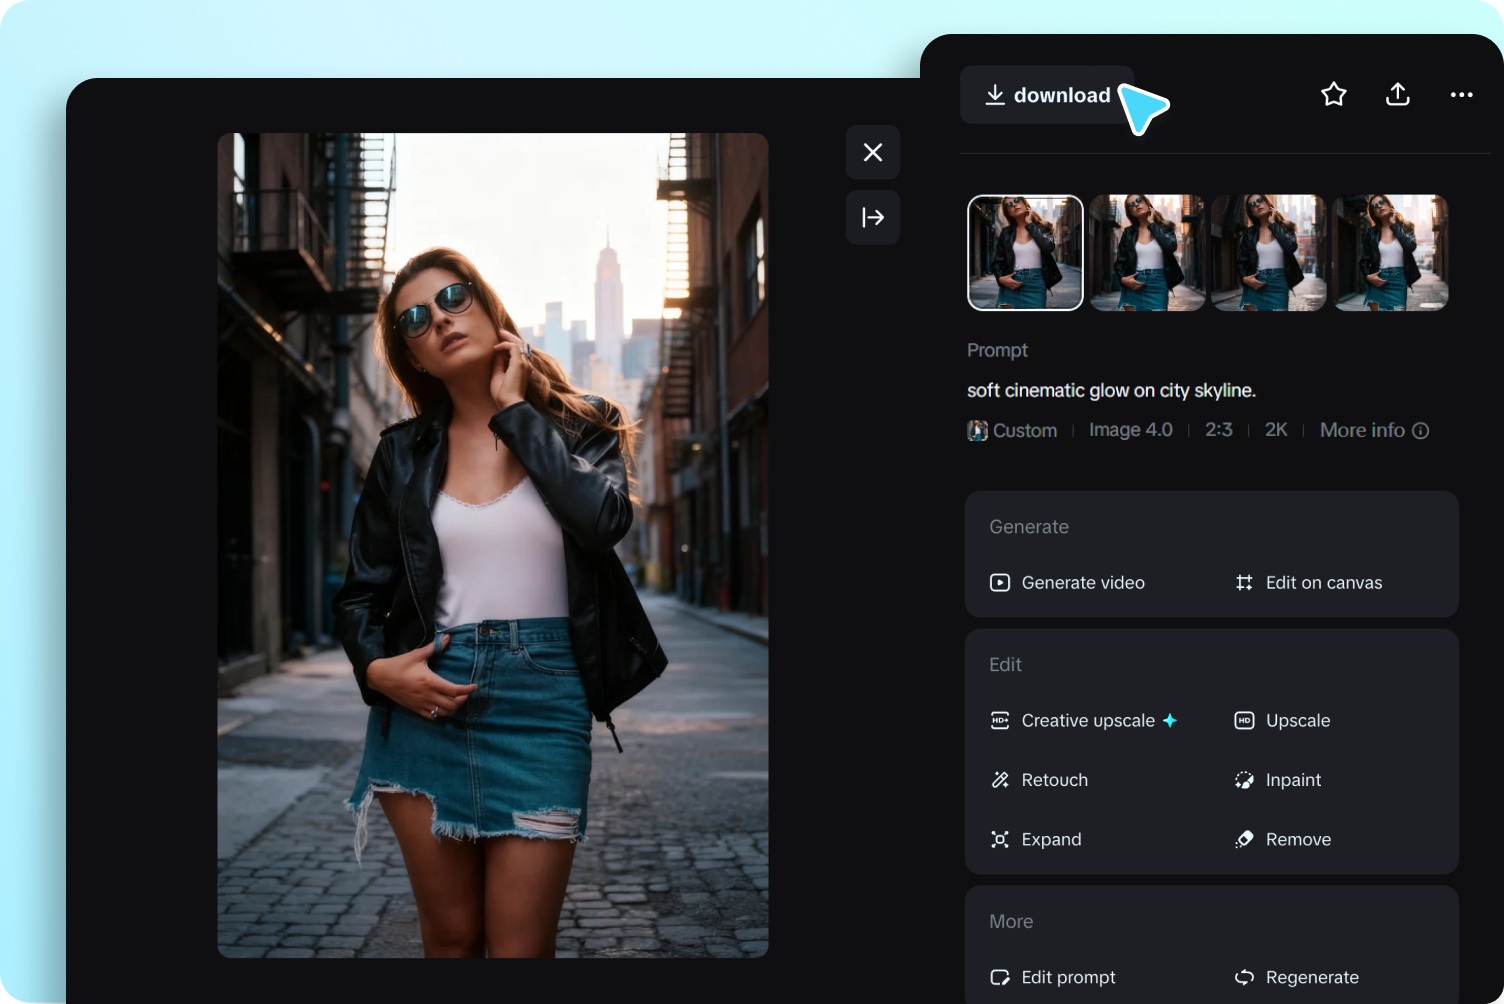Close the image preview with X

tap(873, 152)
